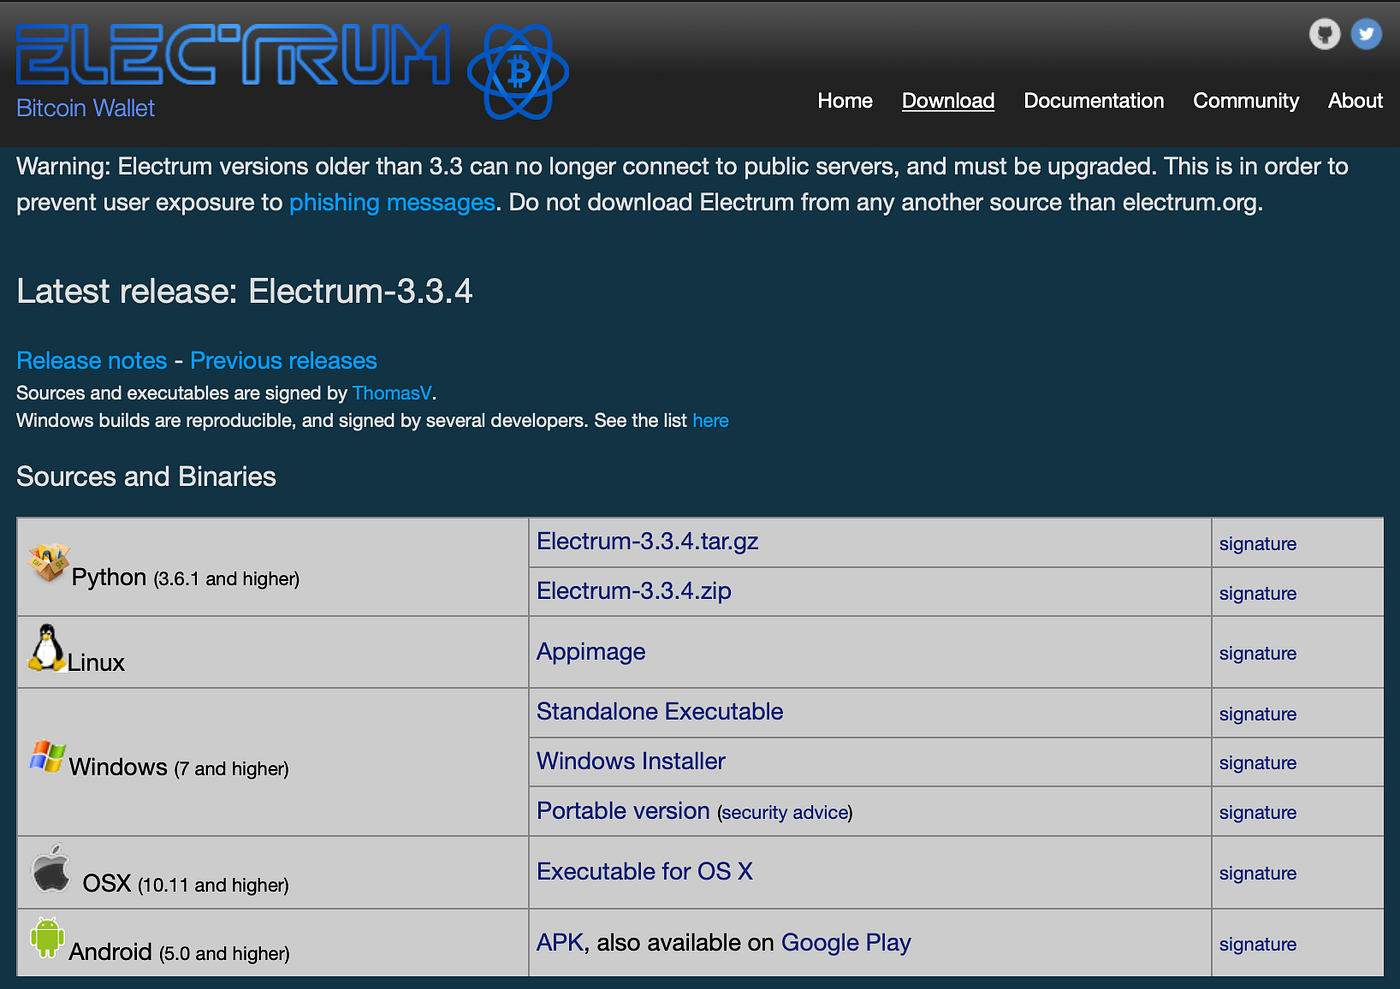Click the 'Linux' platform label

[96, 663]
